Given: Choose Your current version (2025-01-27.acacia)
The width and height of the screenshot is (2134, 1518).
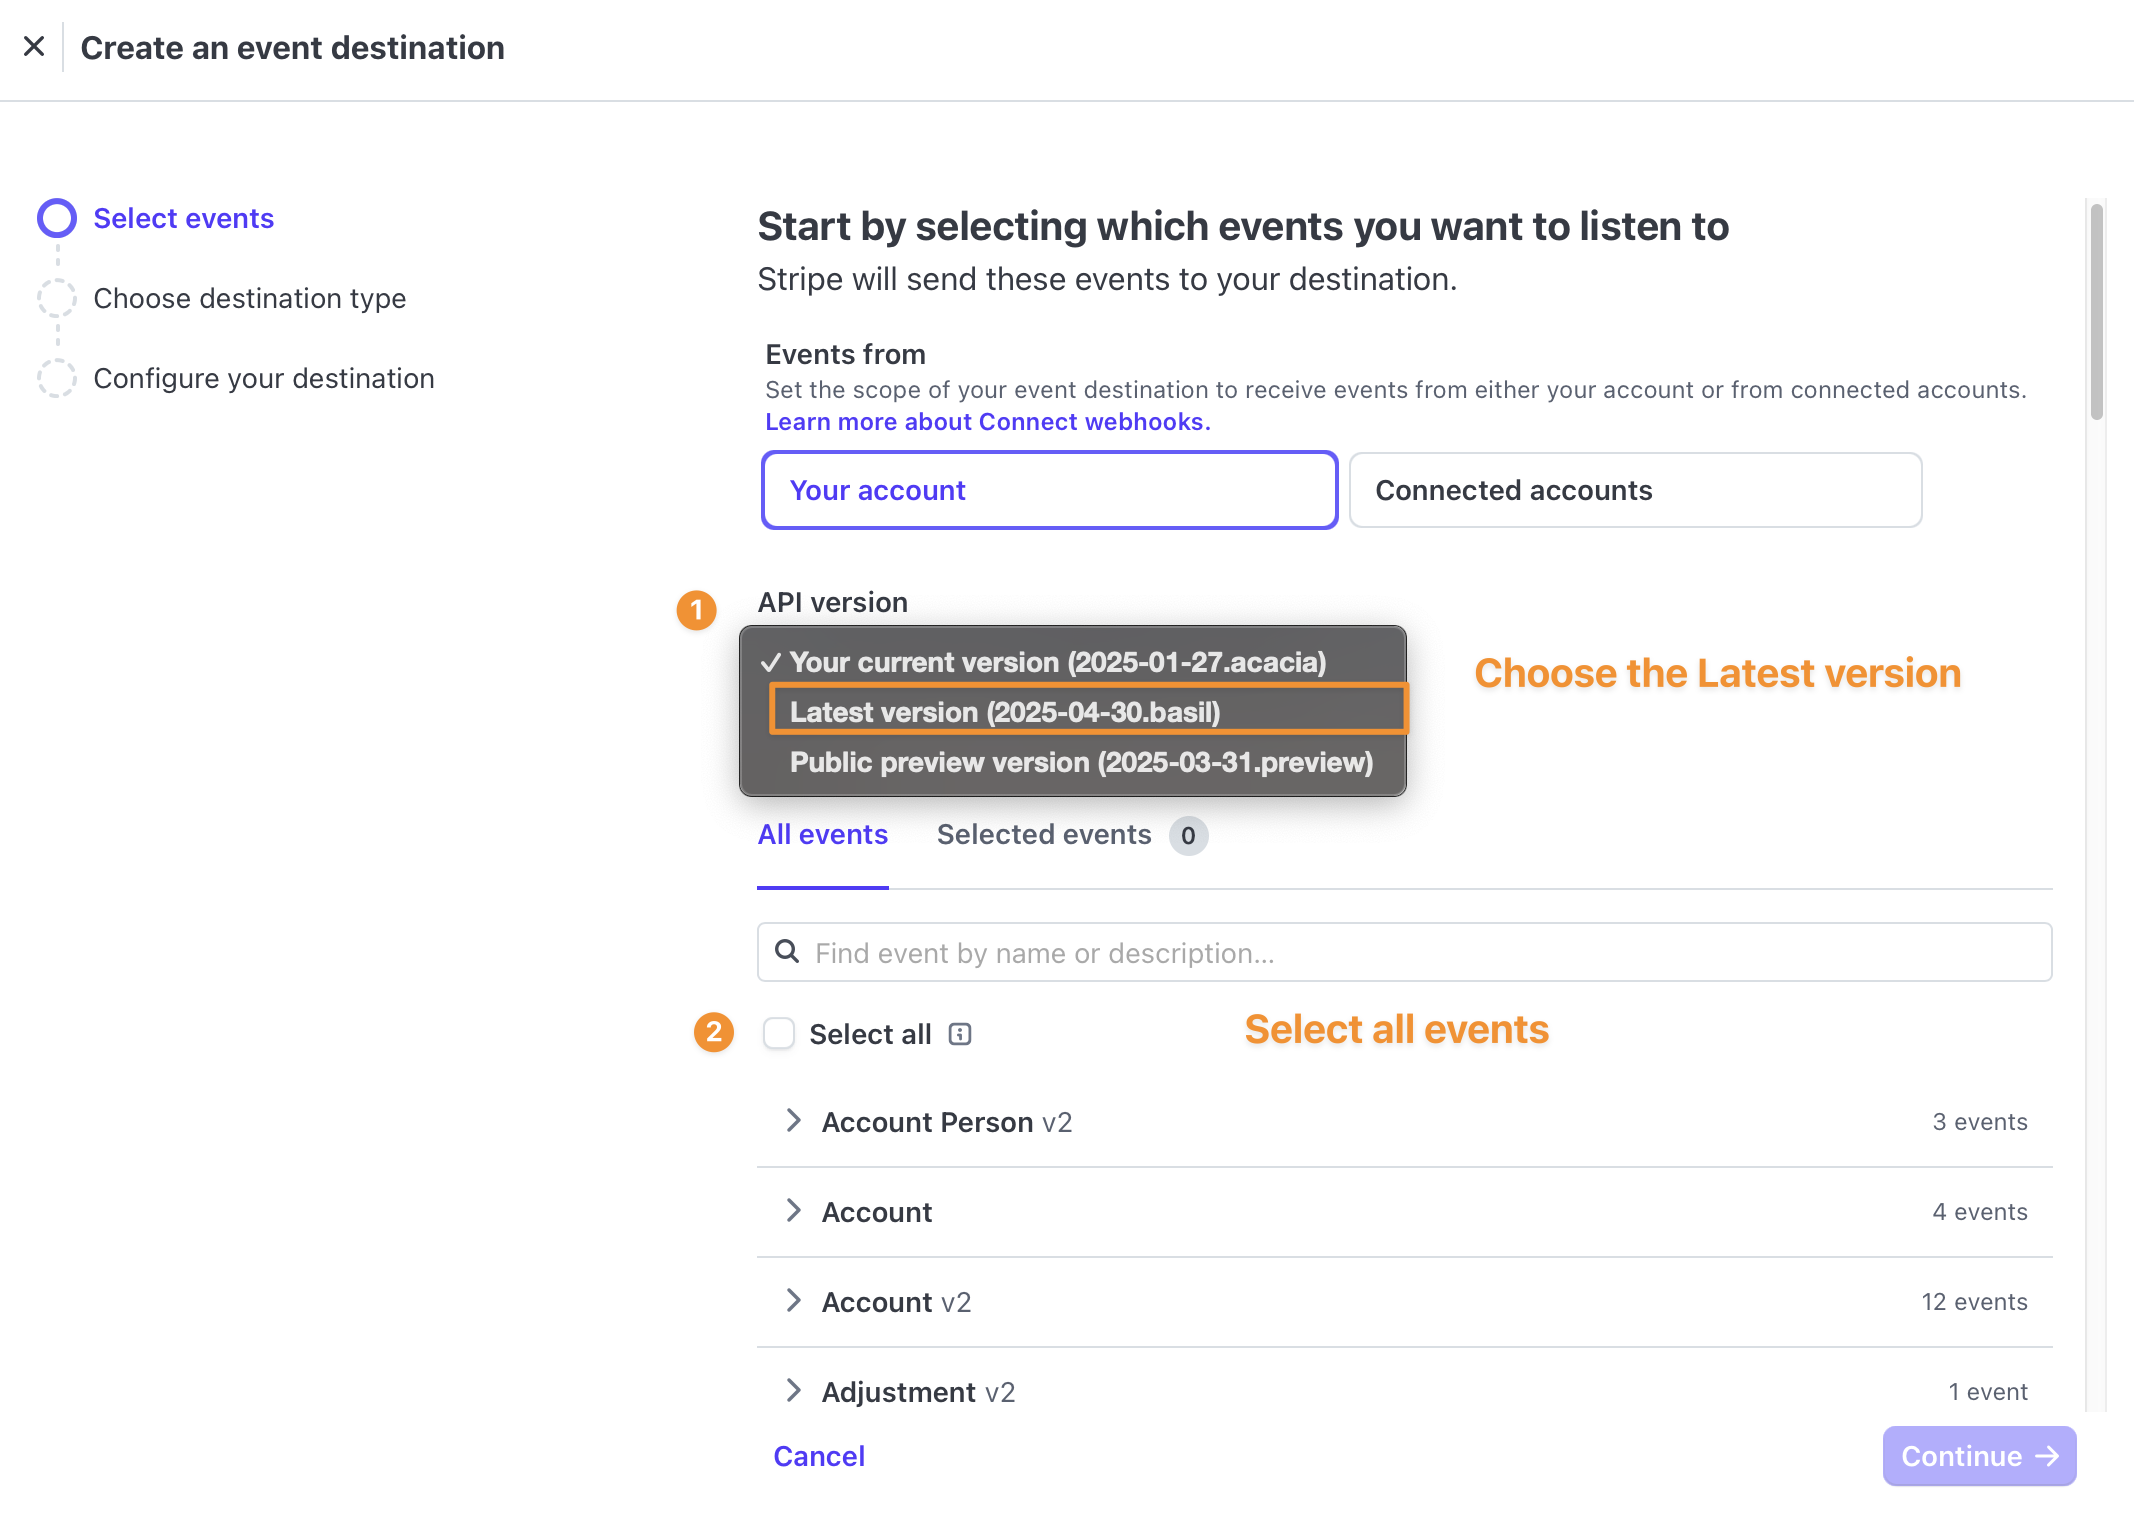Looking at the screenshot, I should 1073,662.
